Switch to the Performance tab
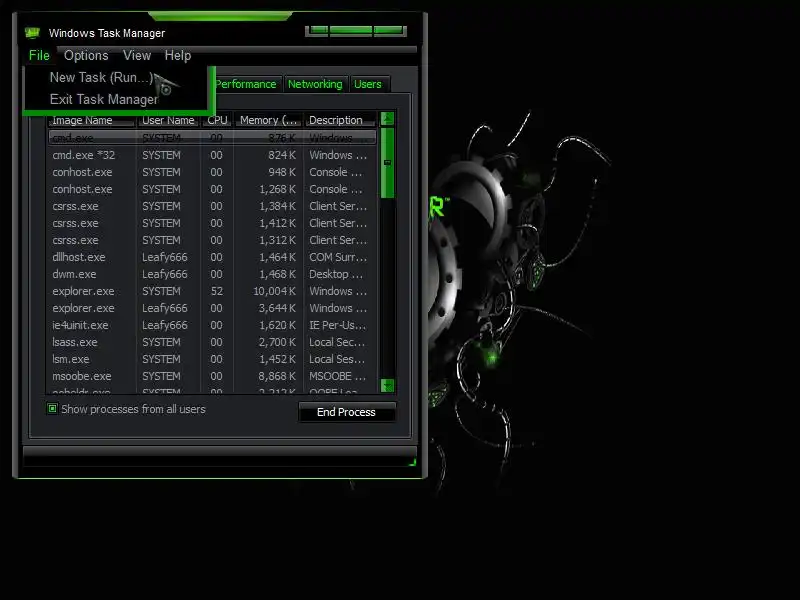Image resolution: width=800 pixels, height=600 pixels. coord(246,84)
